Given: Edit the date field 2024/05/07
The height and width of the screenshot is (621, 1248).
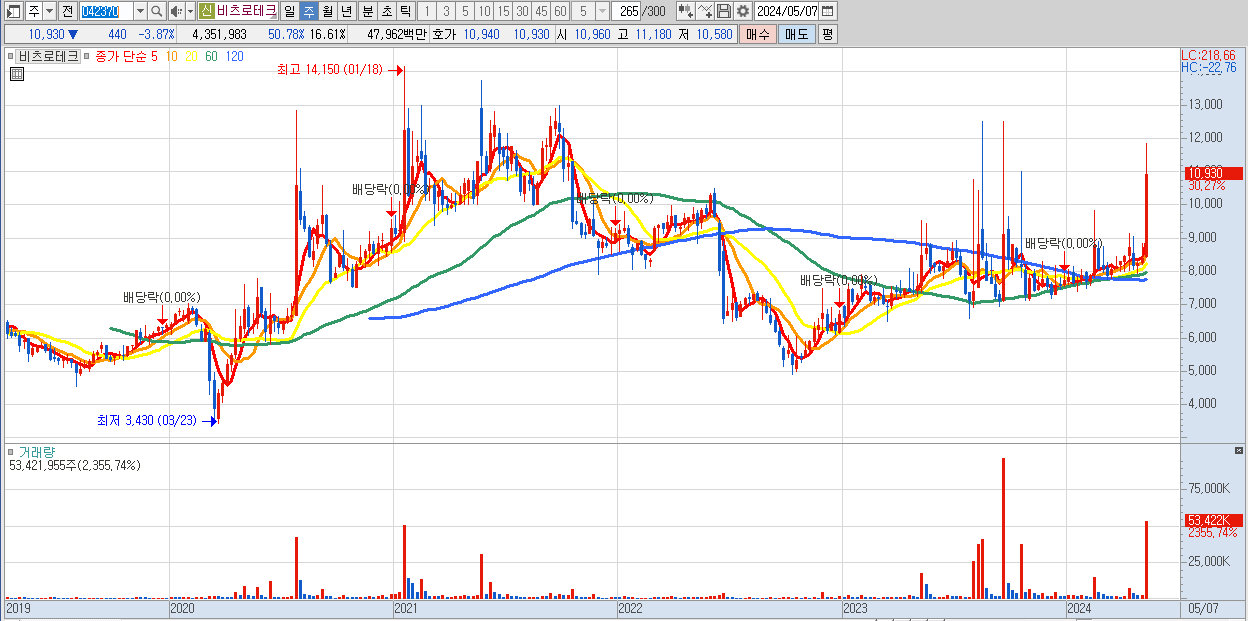Looking at the screenshot, I should tap(786, 11).
